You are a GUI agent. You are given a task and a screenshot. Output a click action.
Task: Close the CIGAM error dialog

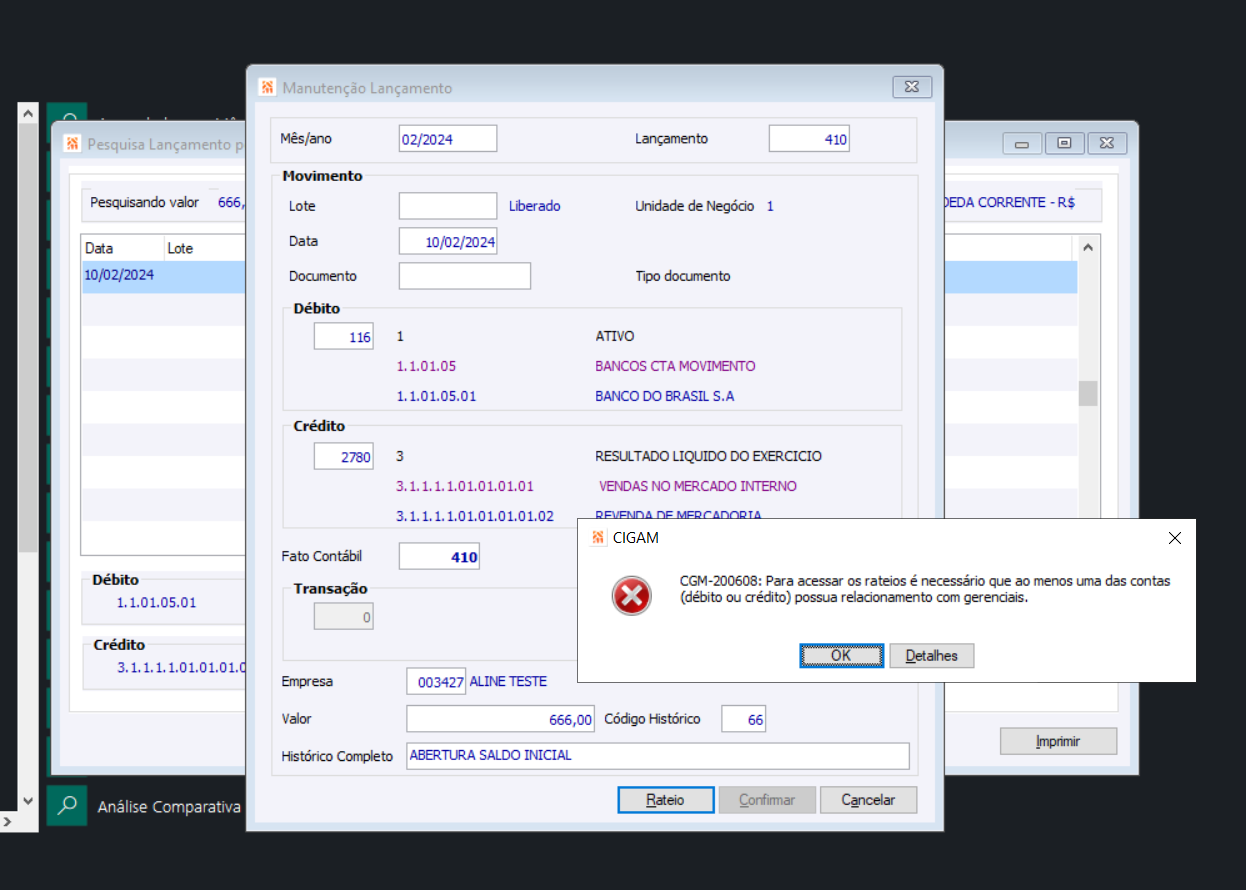[x=1175, y=538]
